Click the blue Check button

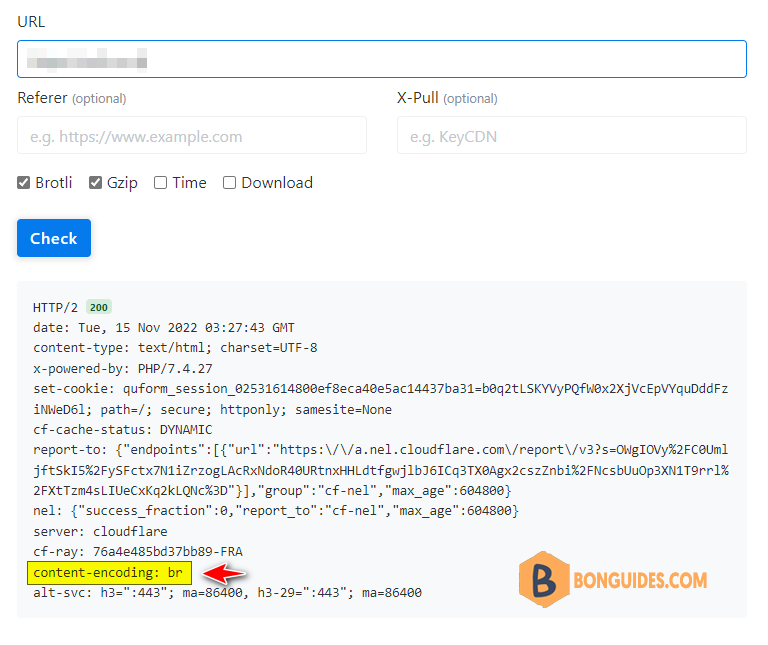point(54,238)
